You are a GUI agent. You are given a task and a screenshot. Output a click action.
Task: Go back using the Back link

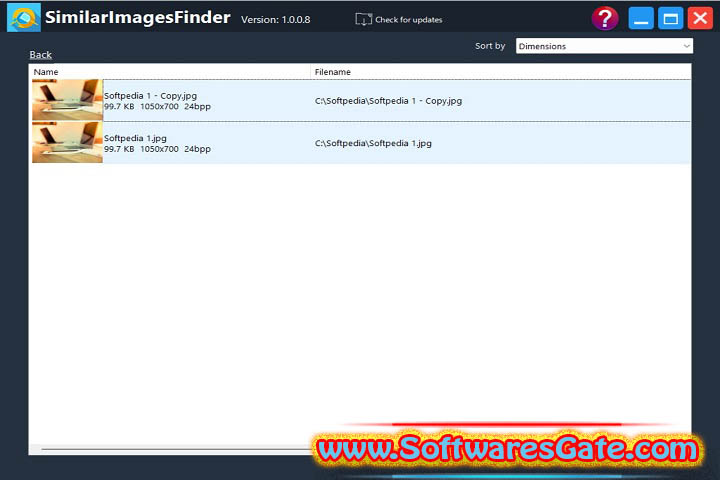40,55
